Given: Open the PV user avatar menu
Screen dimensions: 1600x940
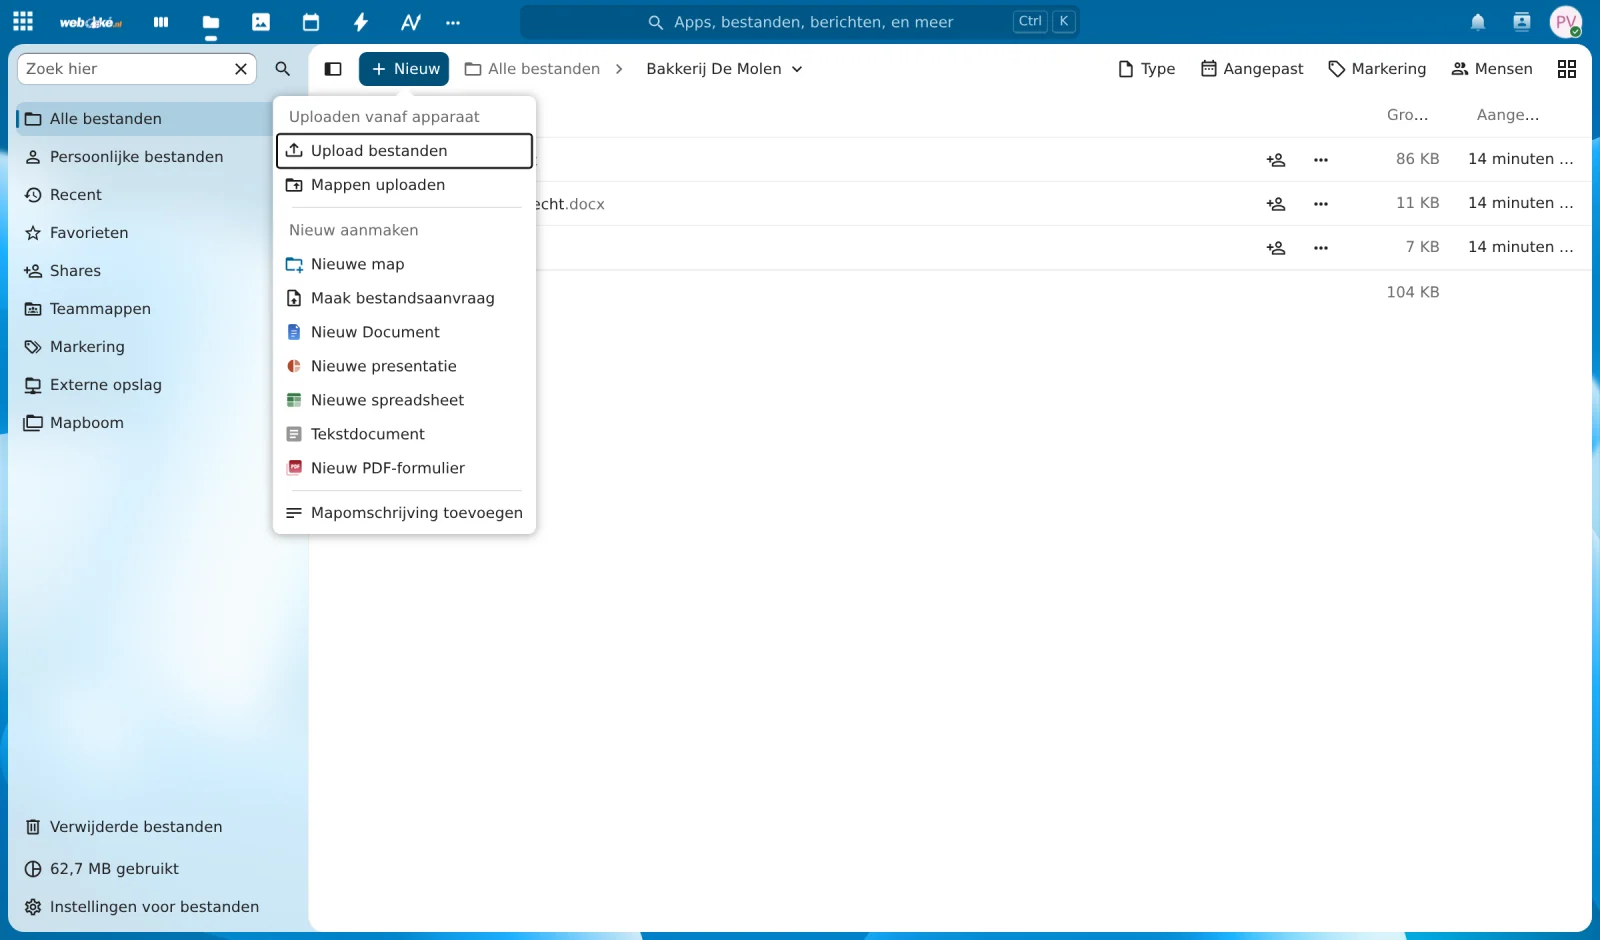Looking at the screenshot, I should click(x=1566, y=22).
